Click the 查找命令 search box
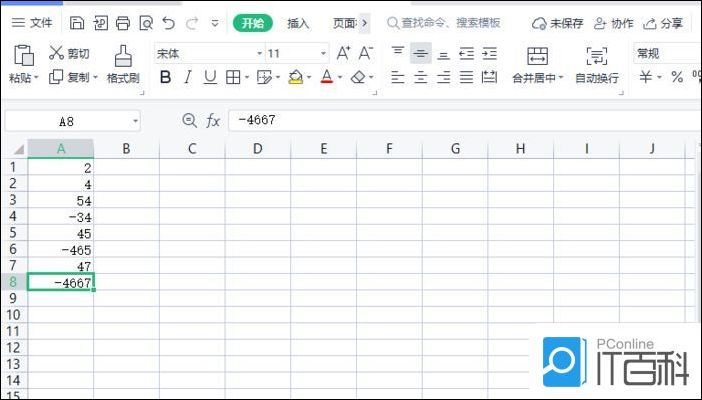This screenshot has width=702, height=400. [x=444, y=23]
